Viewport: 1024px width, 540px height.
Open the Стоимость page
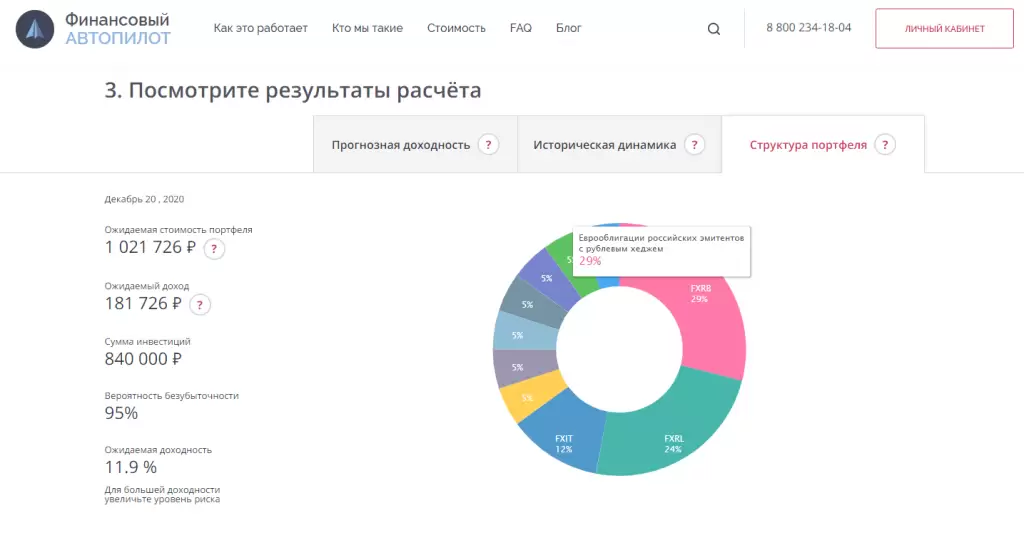456,28
